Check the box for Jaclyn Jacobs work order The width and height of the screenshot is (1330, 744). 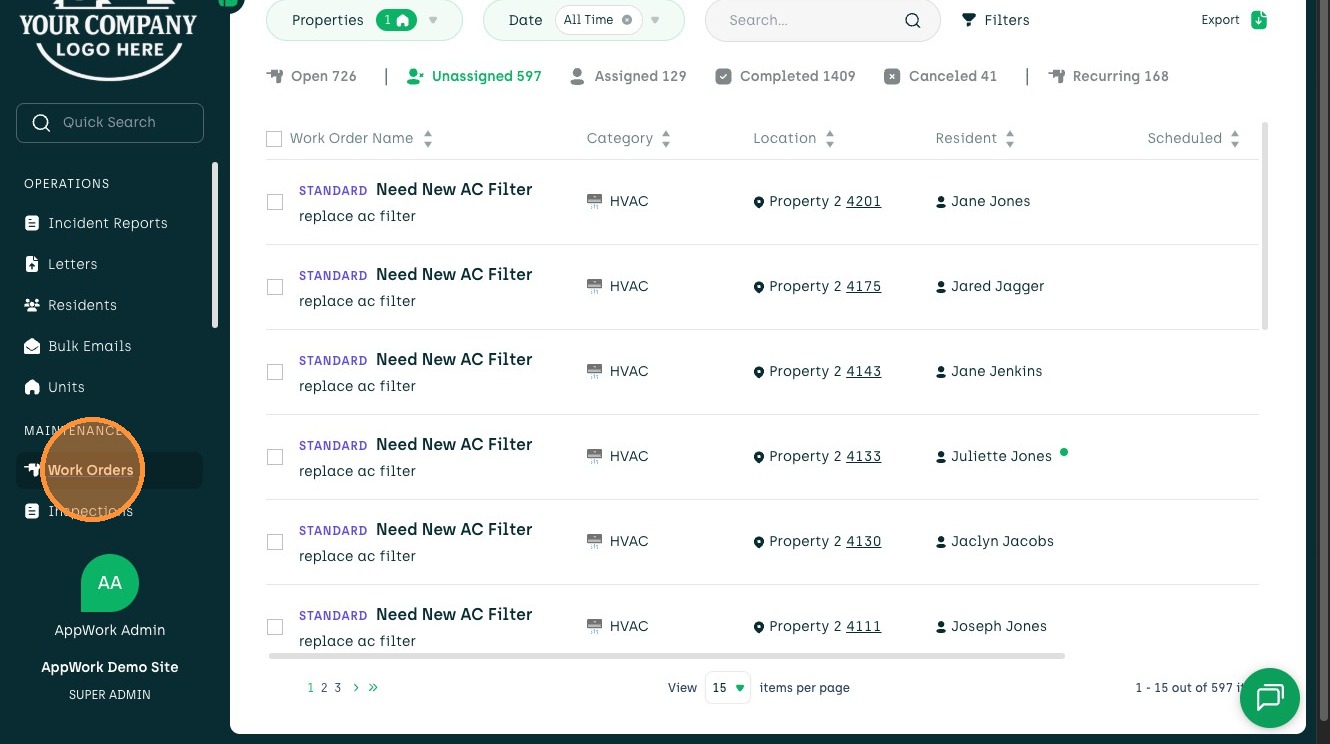pos(275,542)
